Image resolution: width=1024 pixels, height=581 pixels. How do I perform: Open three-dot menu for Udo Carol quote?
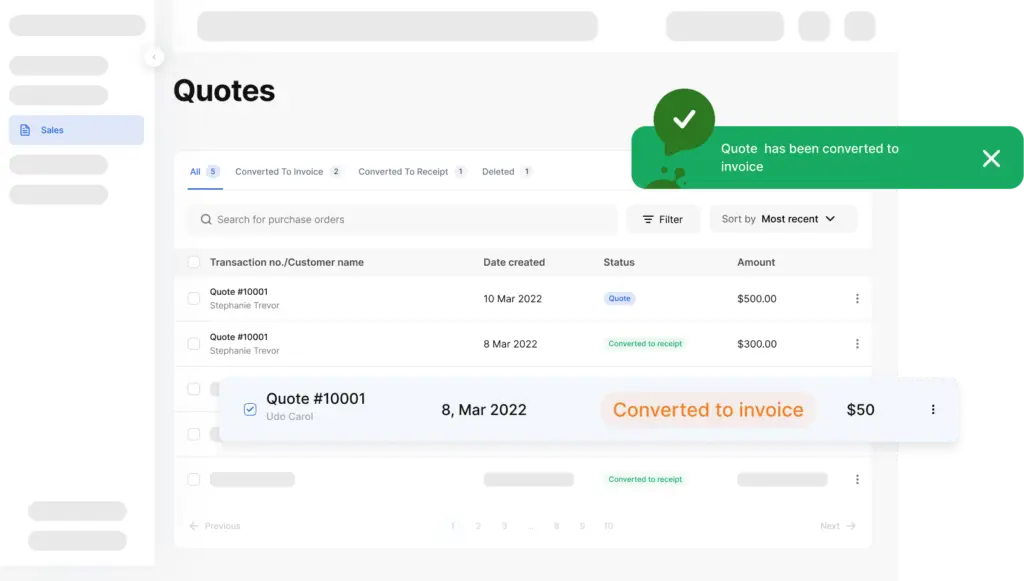click(x=933, y=409)
